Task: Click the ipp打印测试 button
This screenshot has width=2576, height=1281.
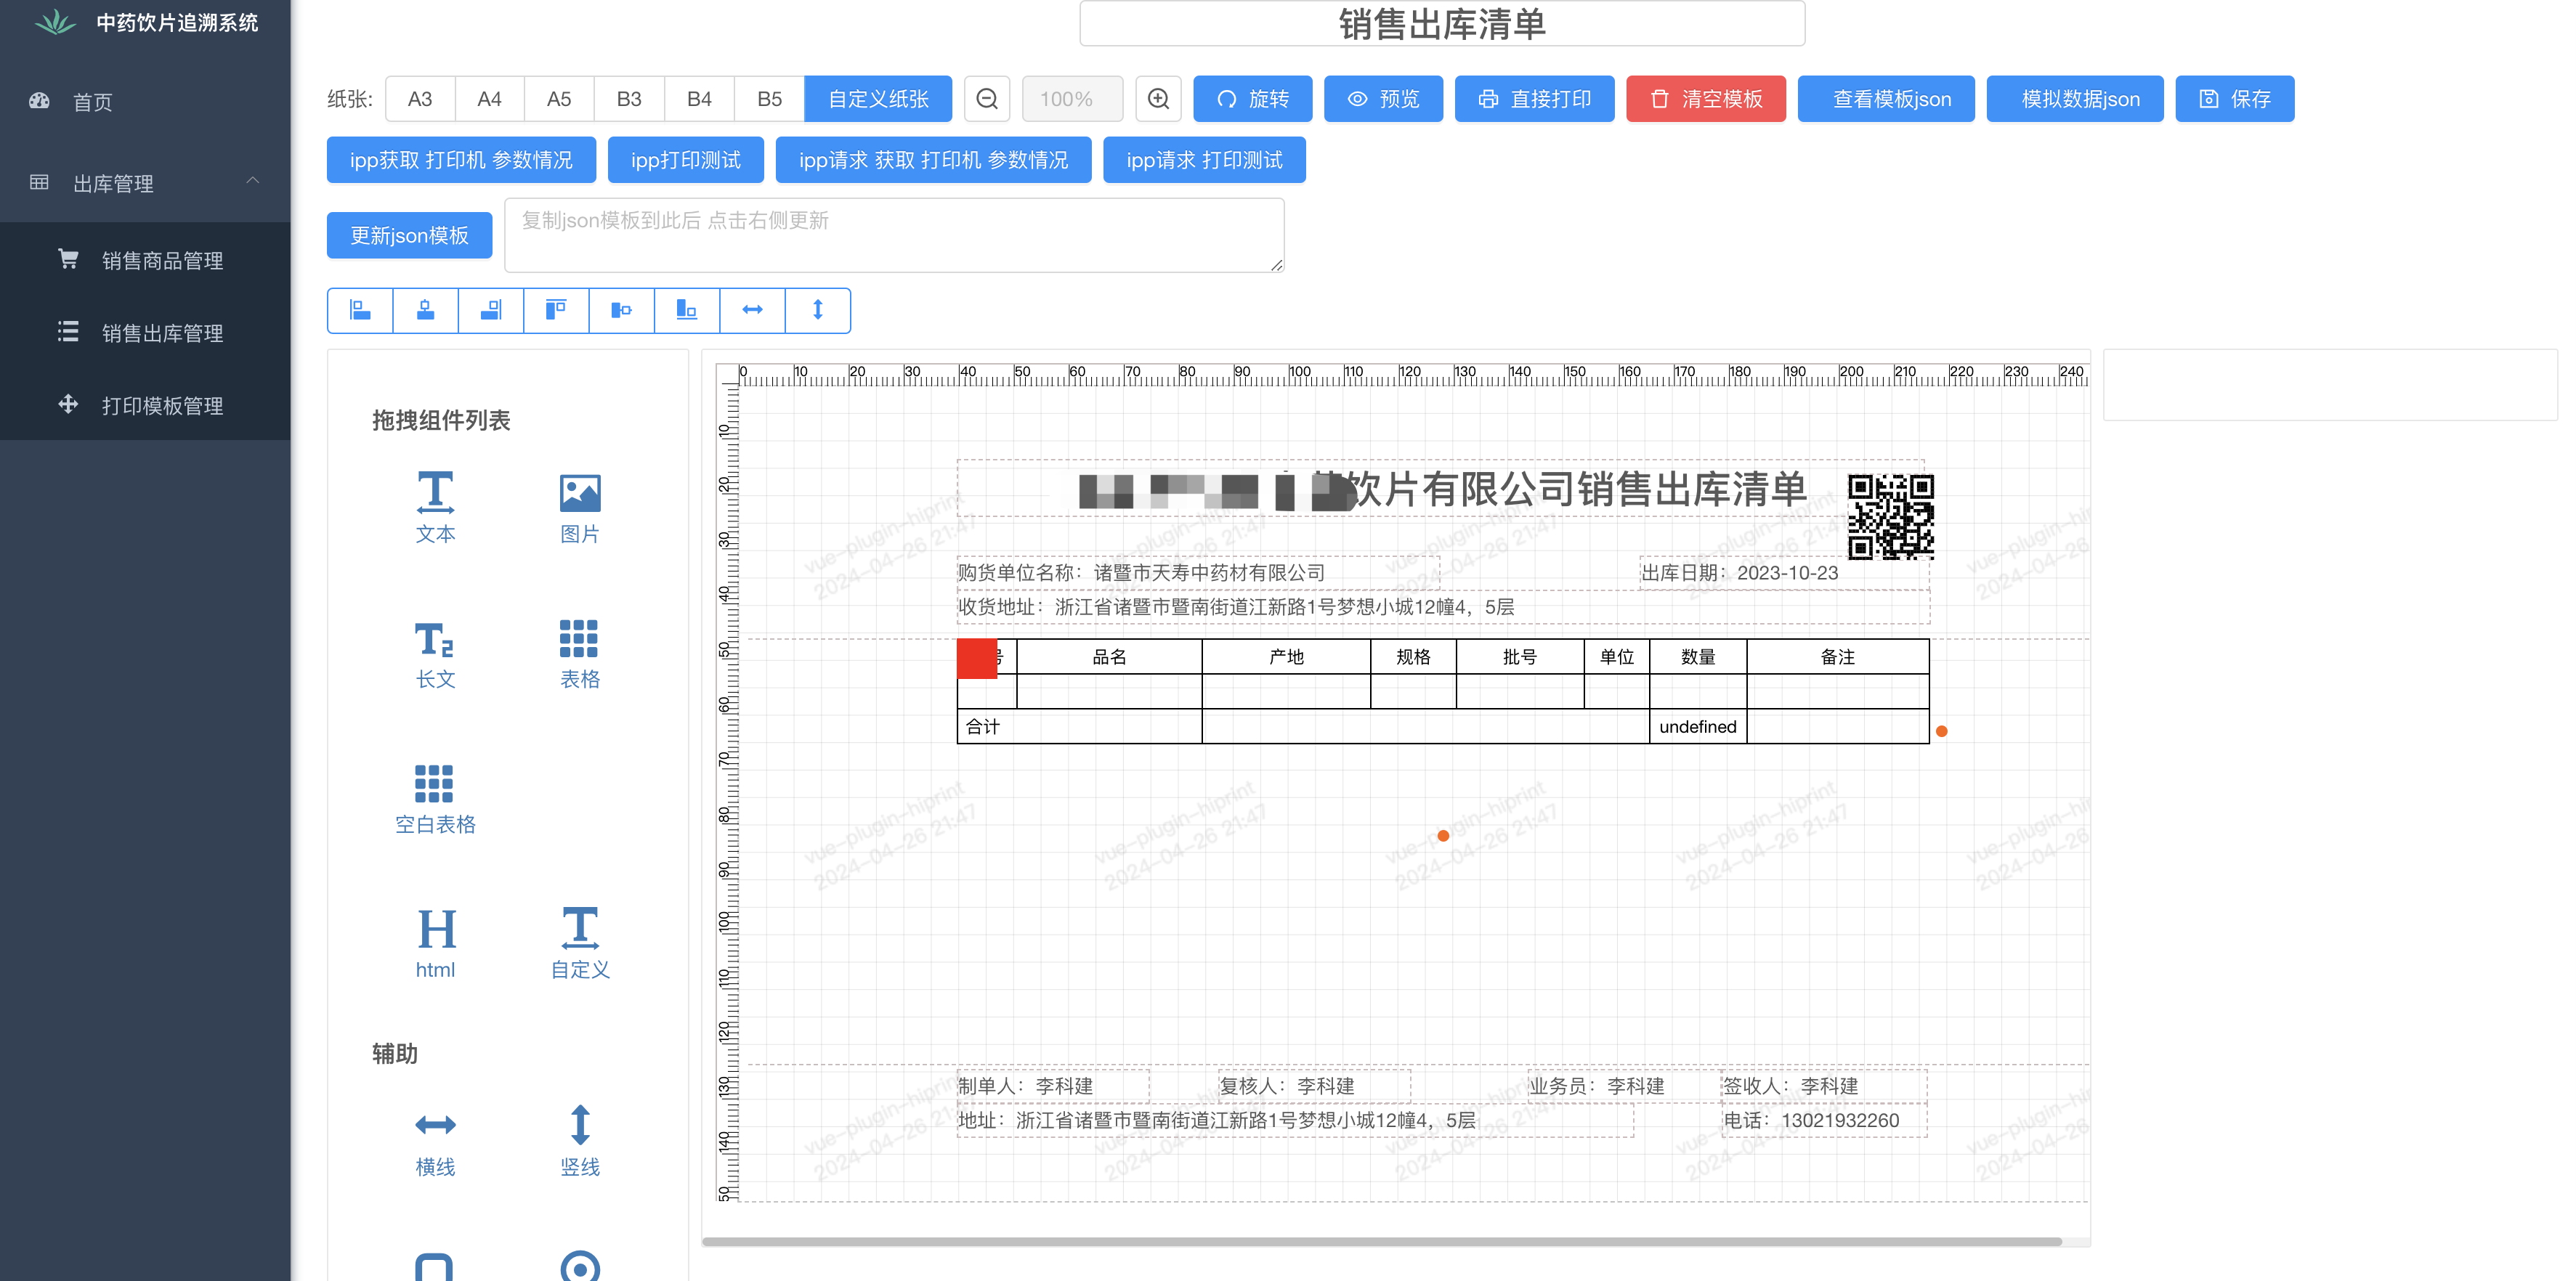Action: pyautogui.click(x=686, y=160)
